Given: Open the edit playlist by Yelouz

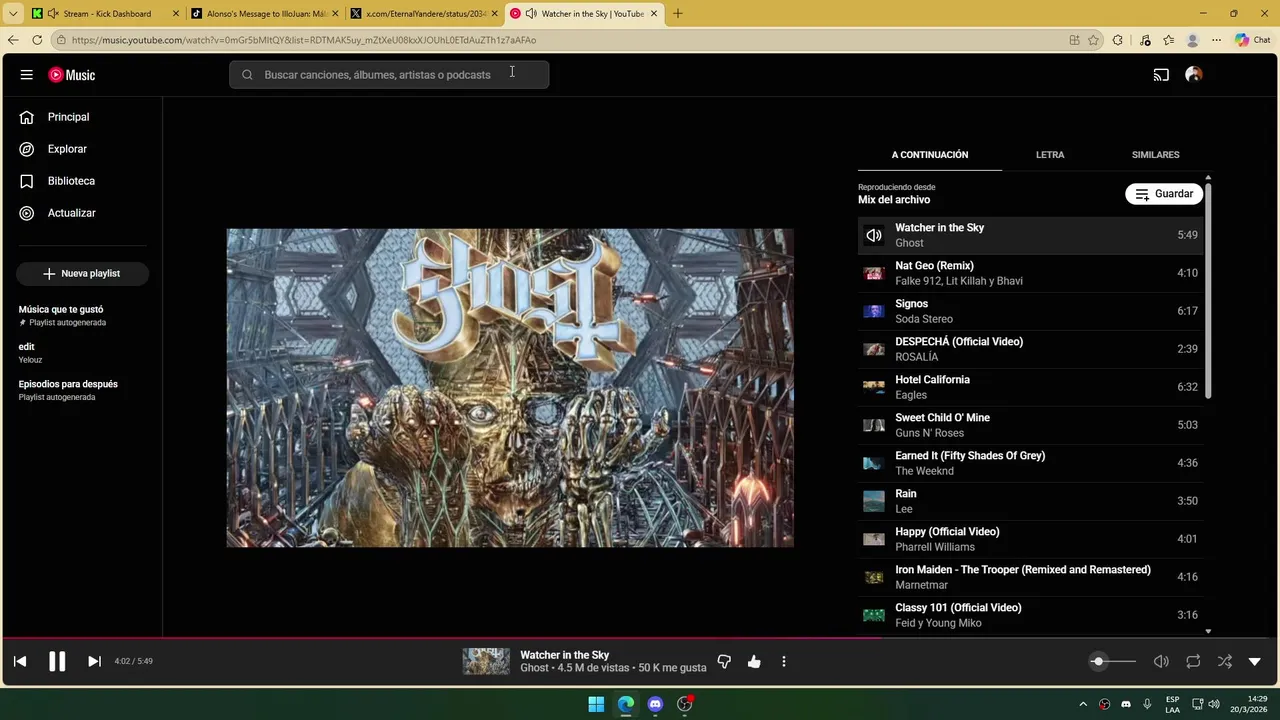Looking at the screenshot, I should 82,352.
